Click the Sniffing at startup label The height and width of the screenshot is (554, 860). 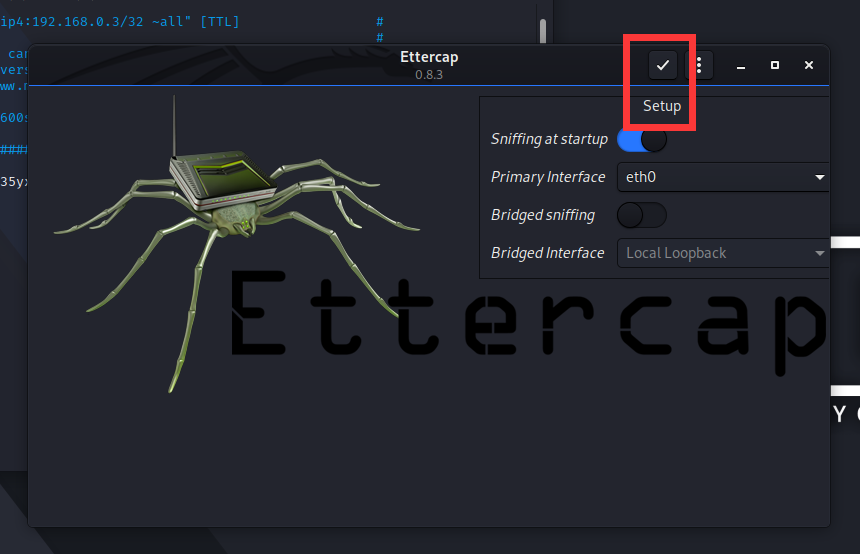point(549,139)
